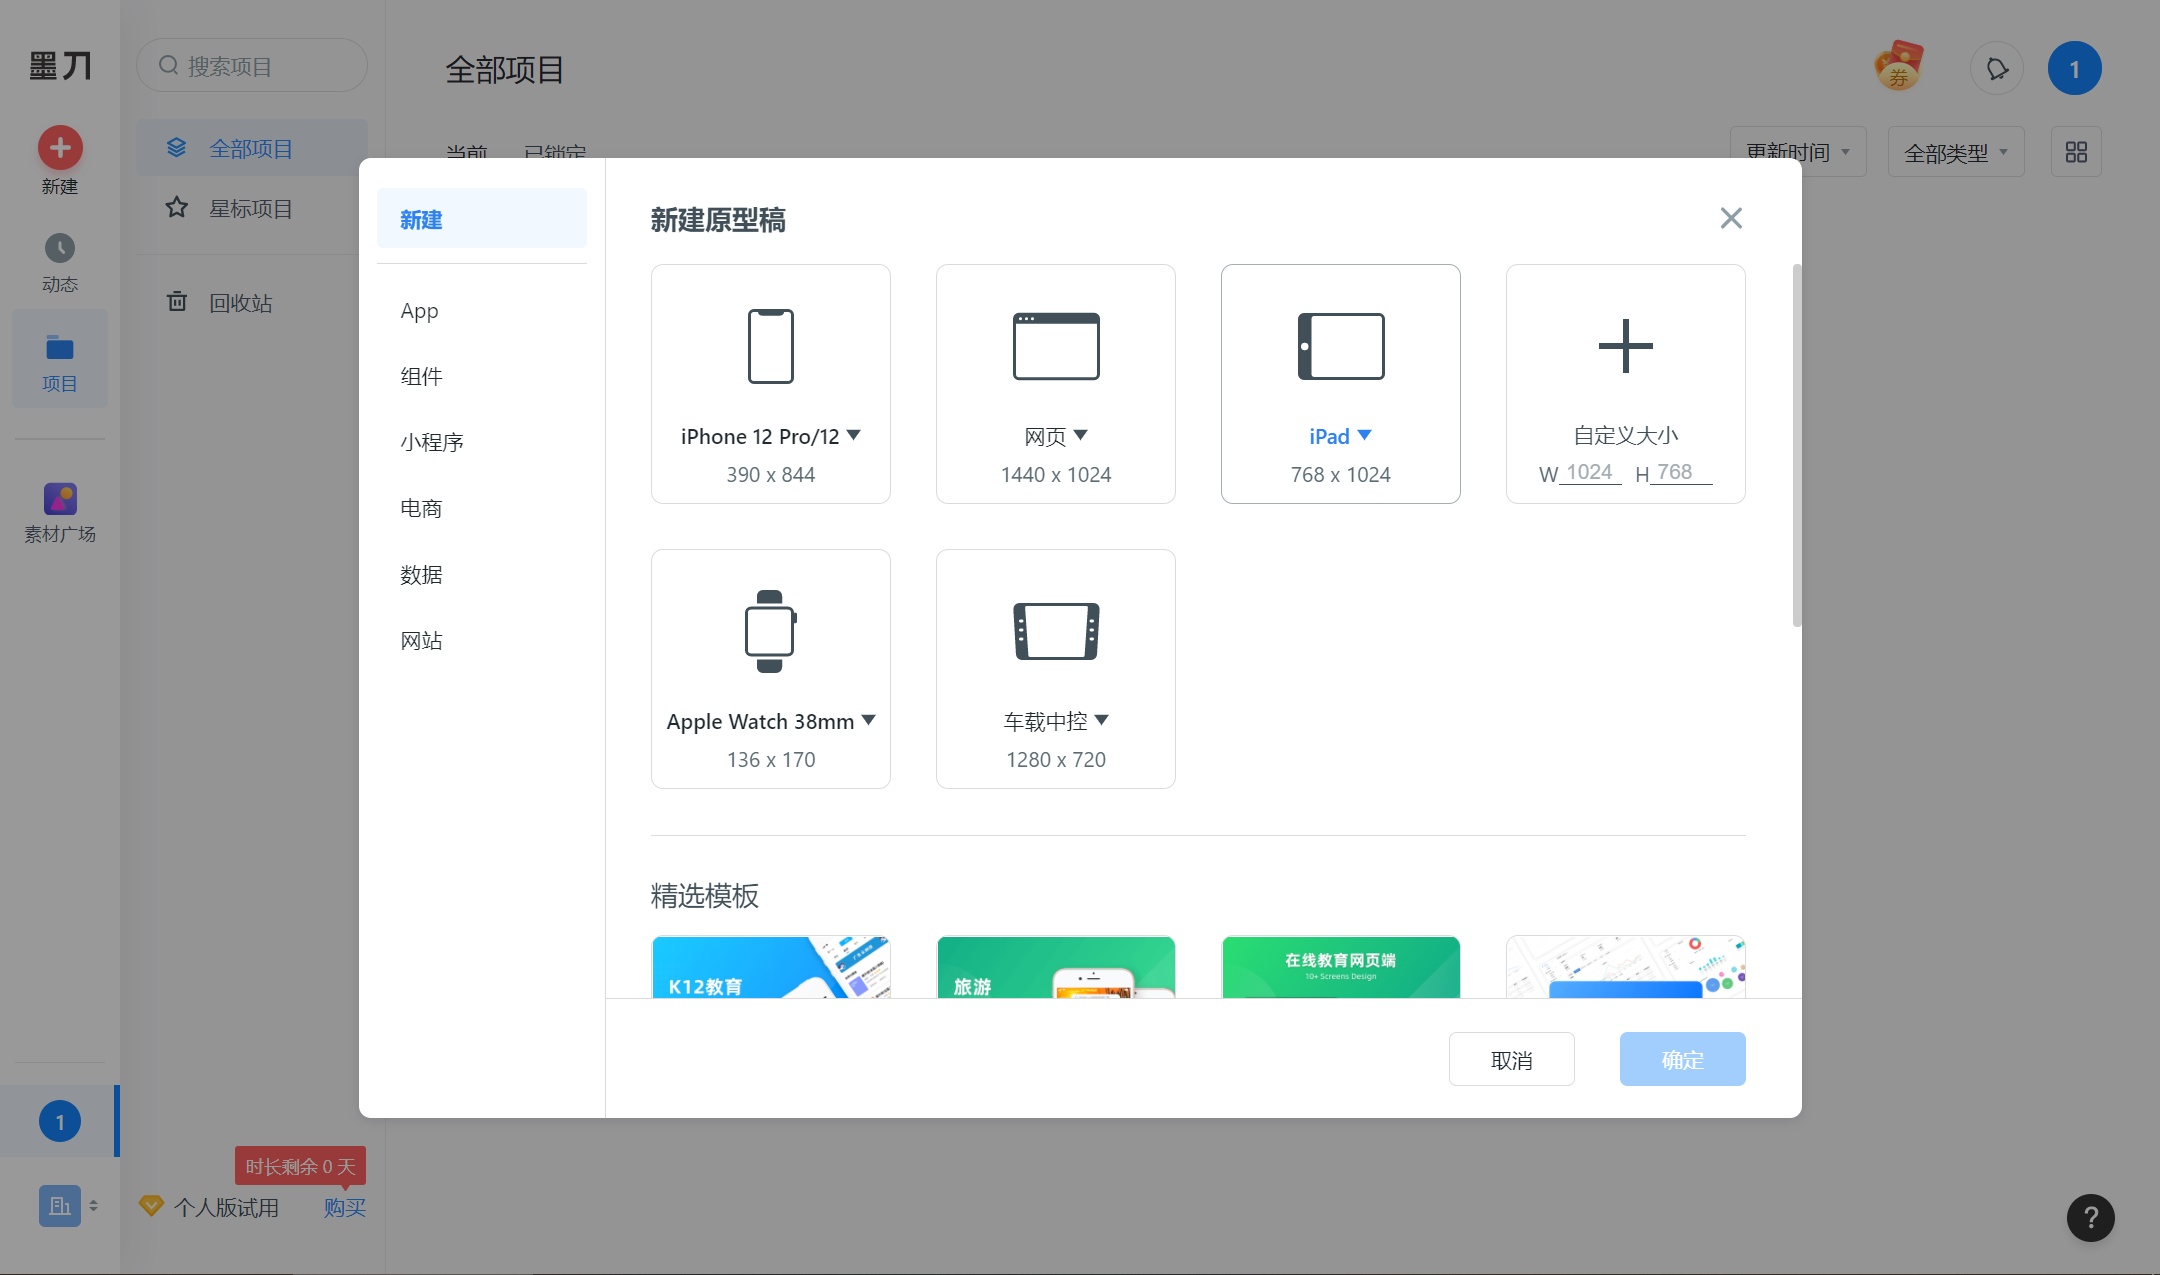Screen dimensions: 2160x1275
Task: Open the K12教育 template thumbnail
Action: click(770, 967)
